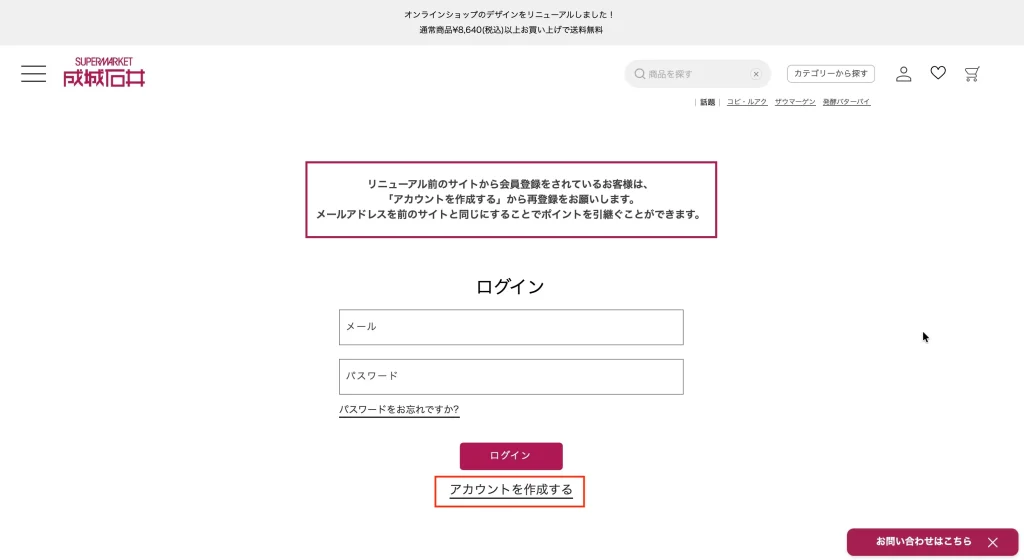Click the magnifier icon in search bar
This screenshot has width=1024, height=560.
tap(640, 74)
